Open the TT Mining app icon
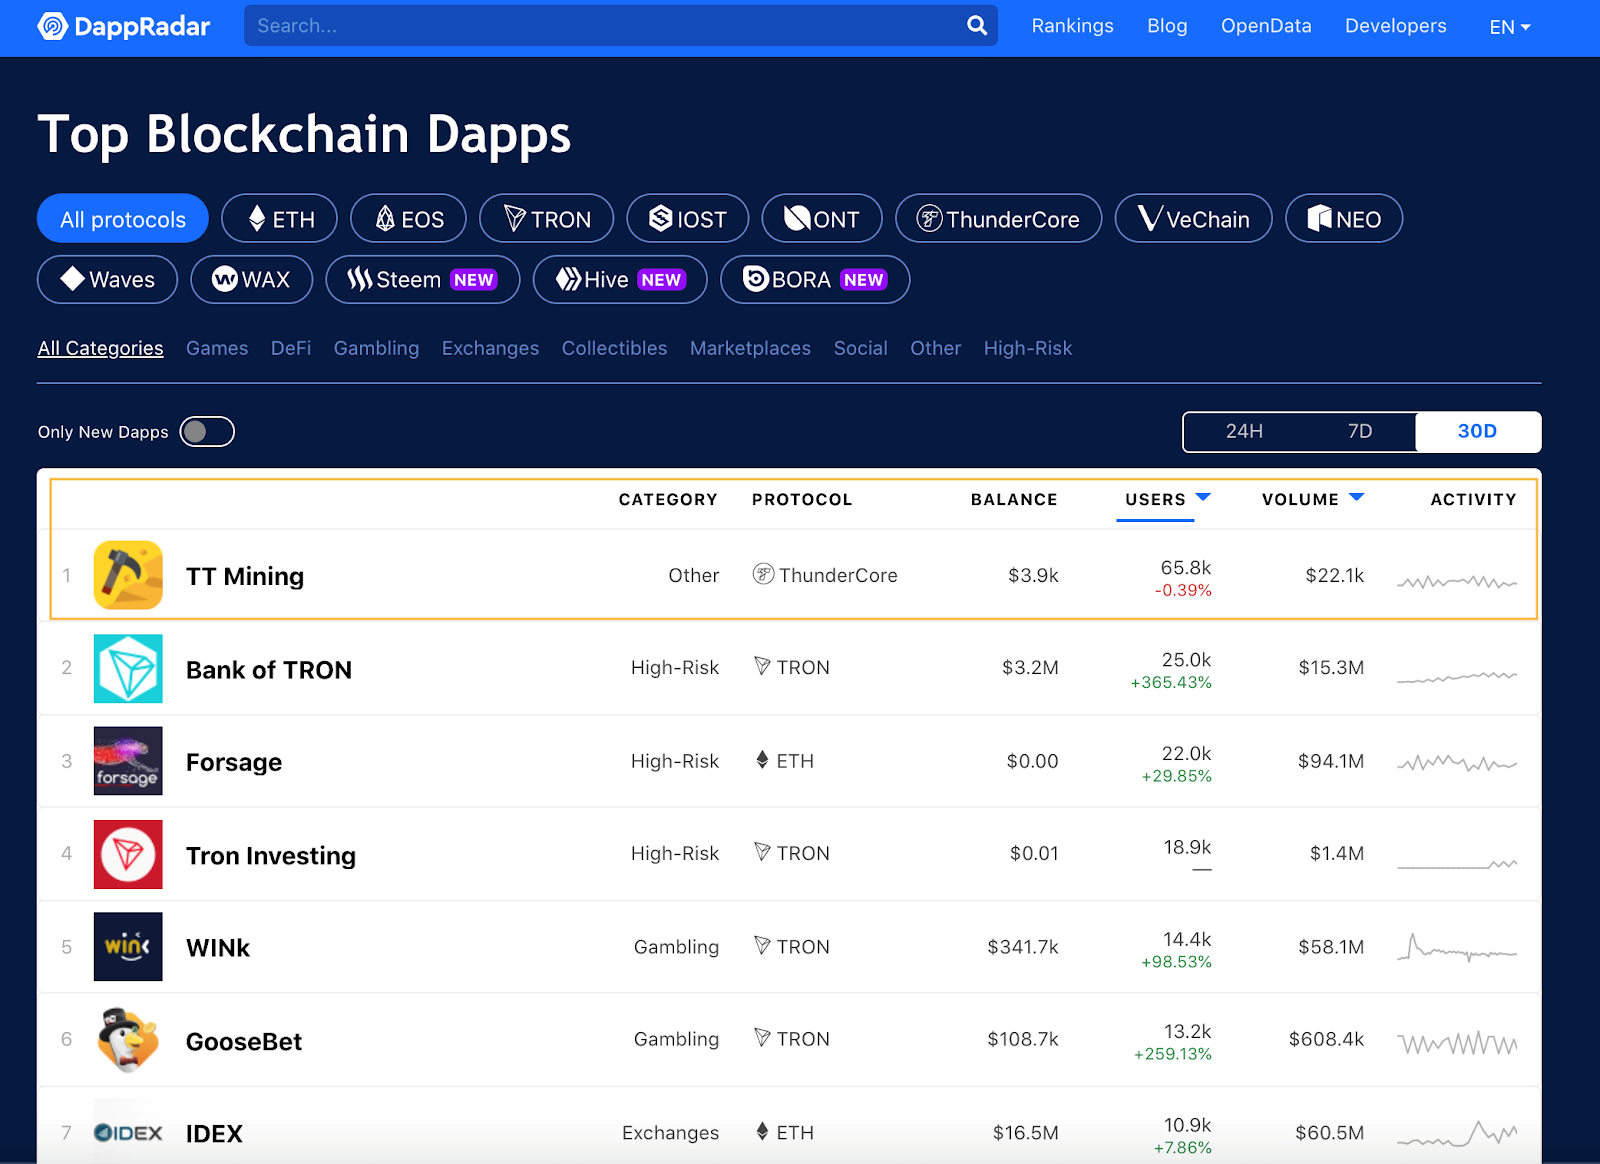The height and width of the screenshot is (1164, 1600). [128, 575]
